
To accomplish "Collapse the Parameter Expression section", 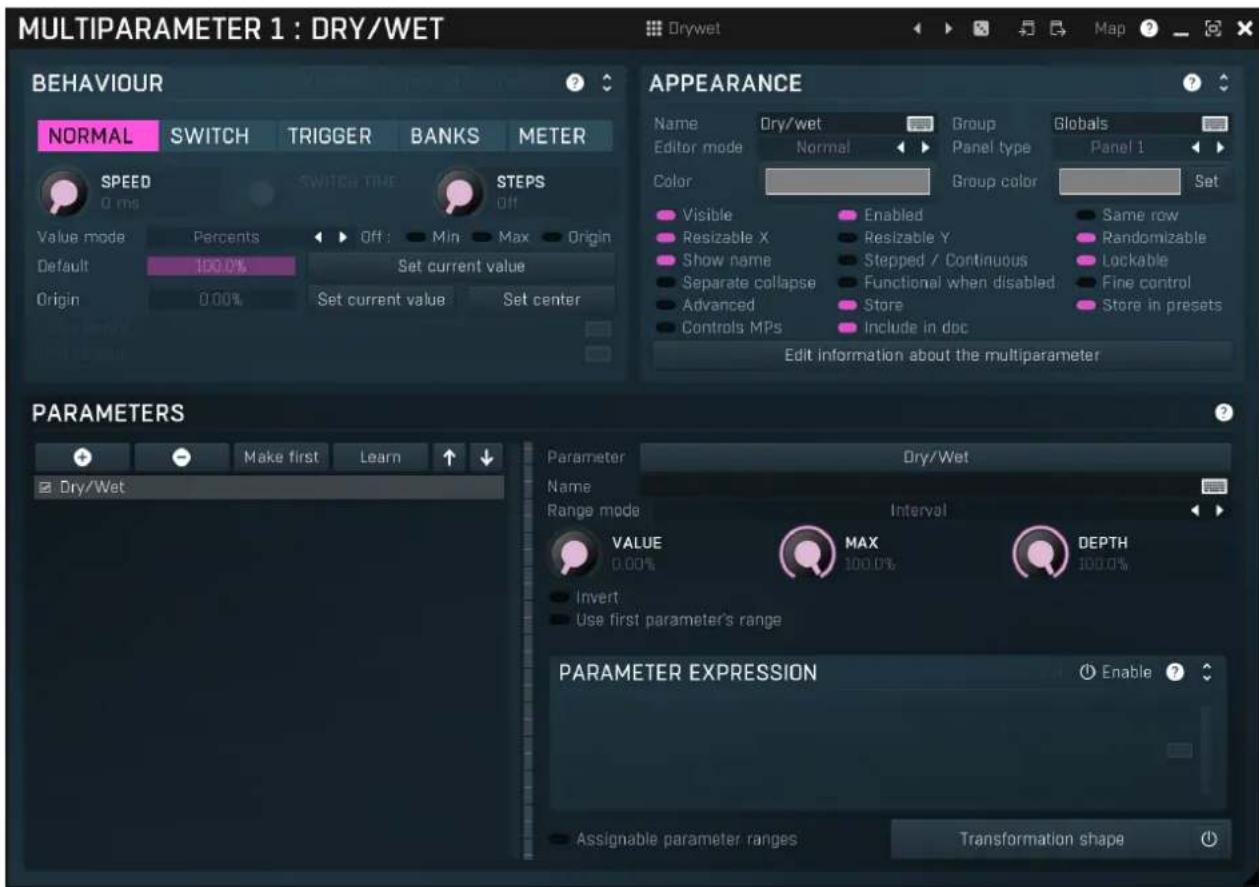I will pos(1207,673).
